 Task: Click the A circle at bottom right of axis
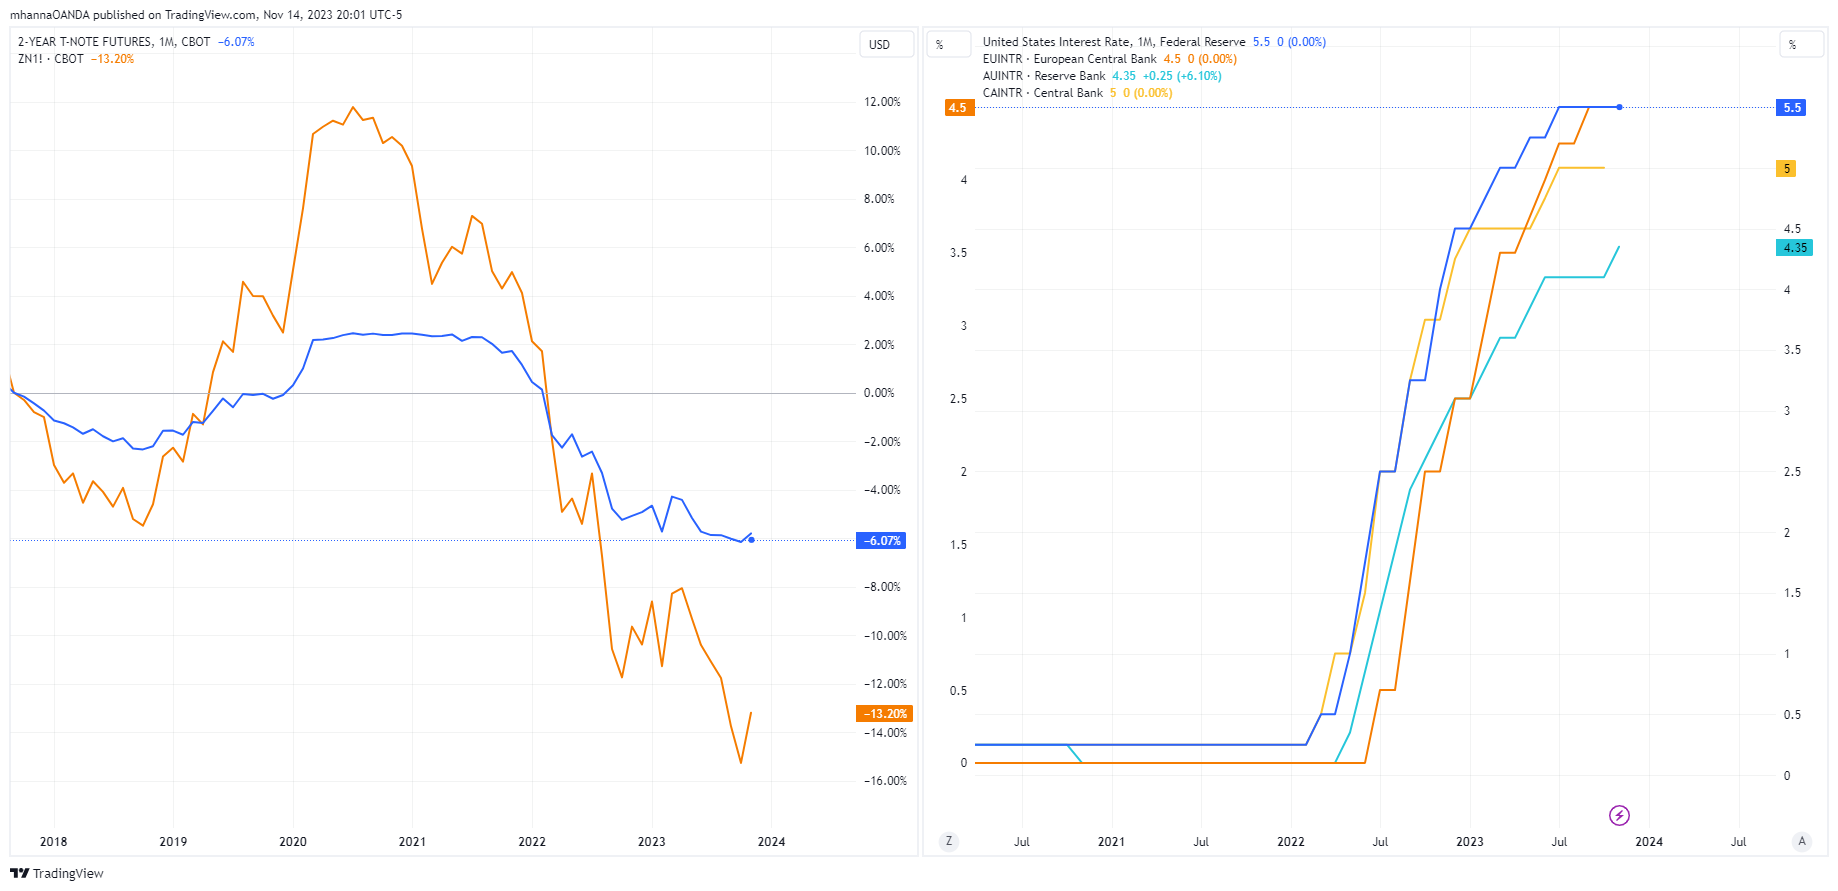click(1804, 841)
